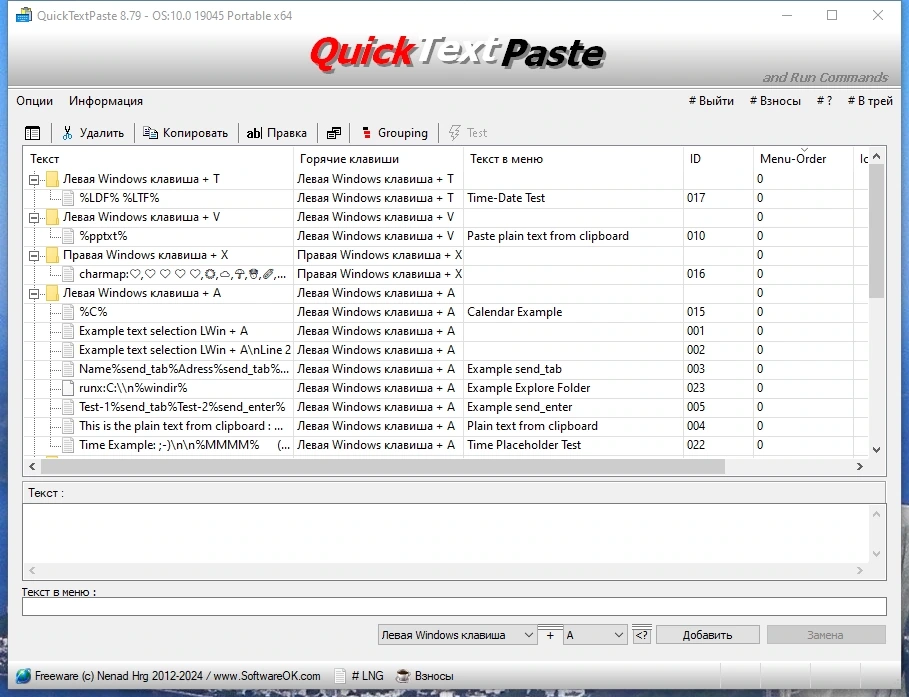Viewport: 909px width, 697px height.
Task: Click the scissors Удалить icon
Action: [x=68, y=133]
